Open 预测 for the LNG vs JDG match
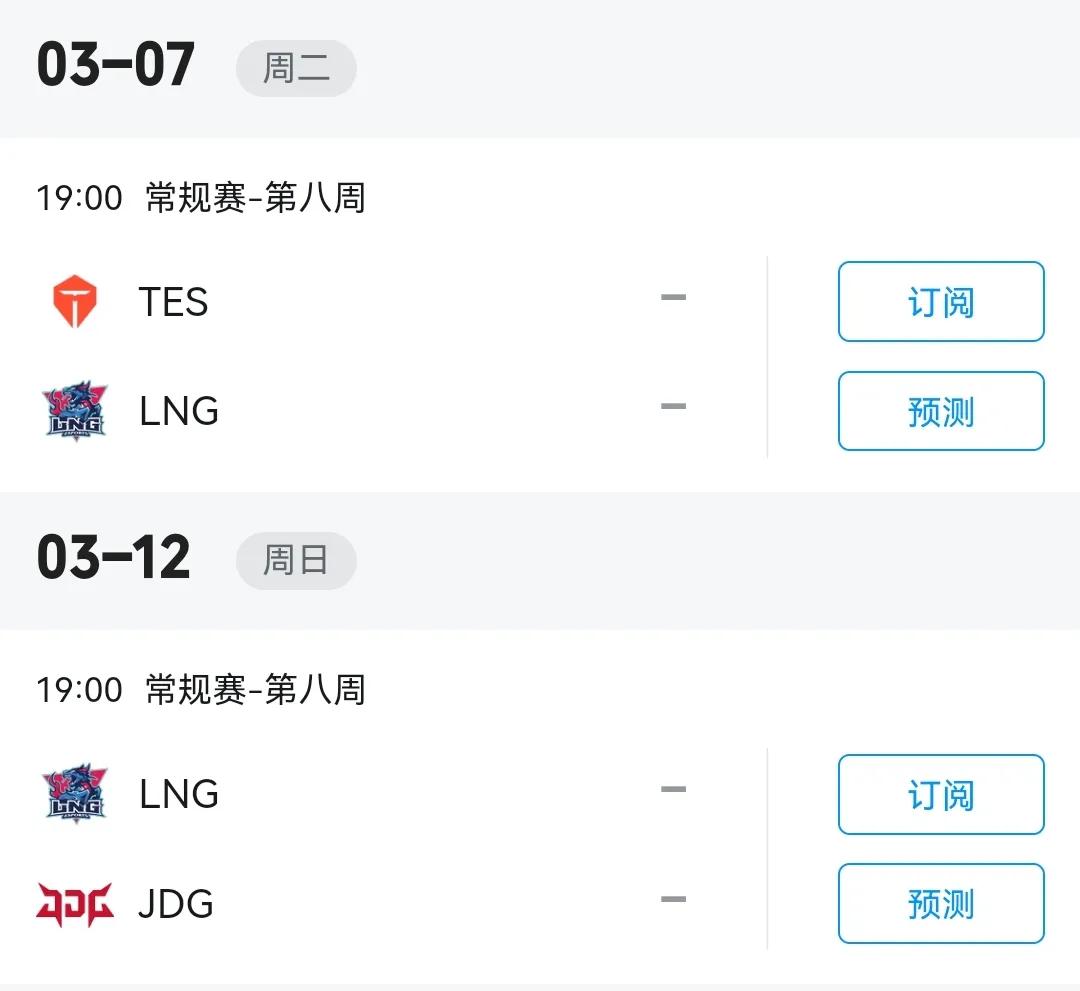Image resolution: width=1080 pixels, height=991 pixels. click(940, 904)
